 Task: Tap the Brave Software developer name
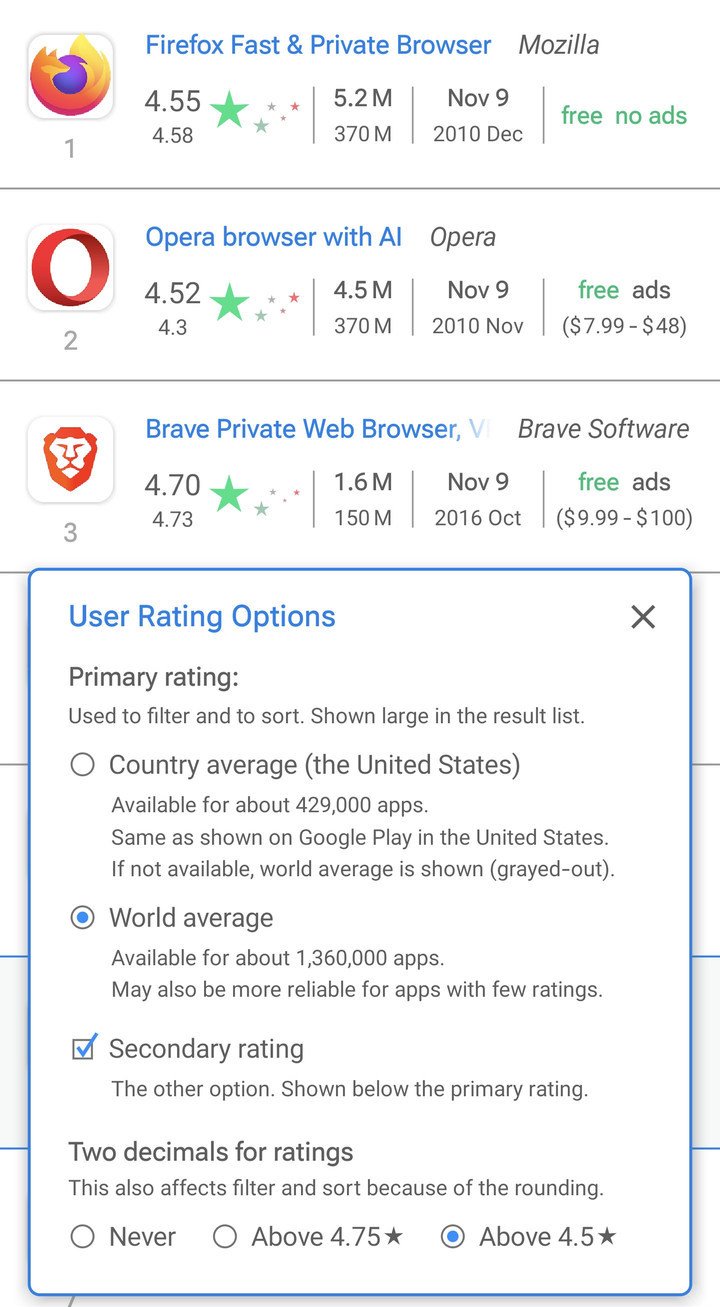(603, 429)
